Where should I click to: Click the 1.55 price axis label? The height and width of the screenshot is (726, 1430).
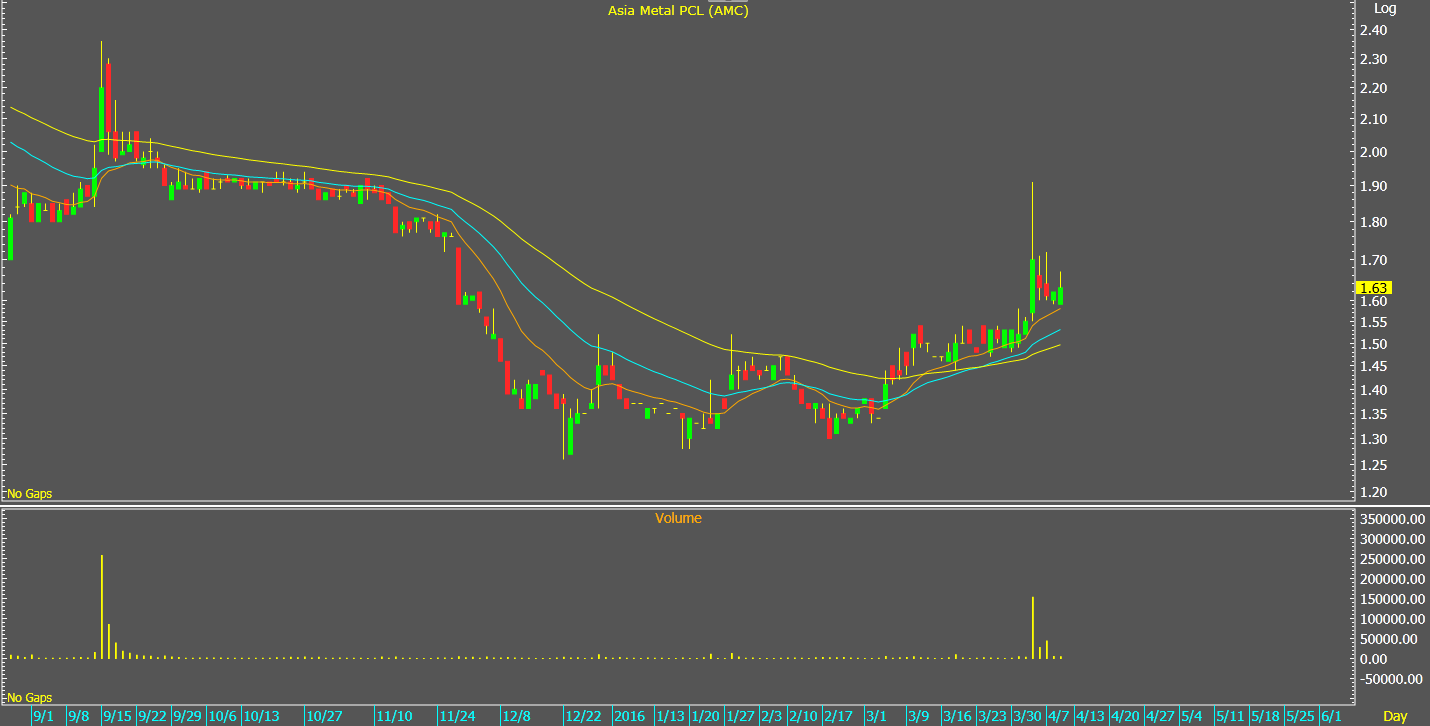click(x=1373, y=323)
